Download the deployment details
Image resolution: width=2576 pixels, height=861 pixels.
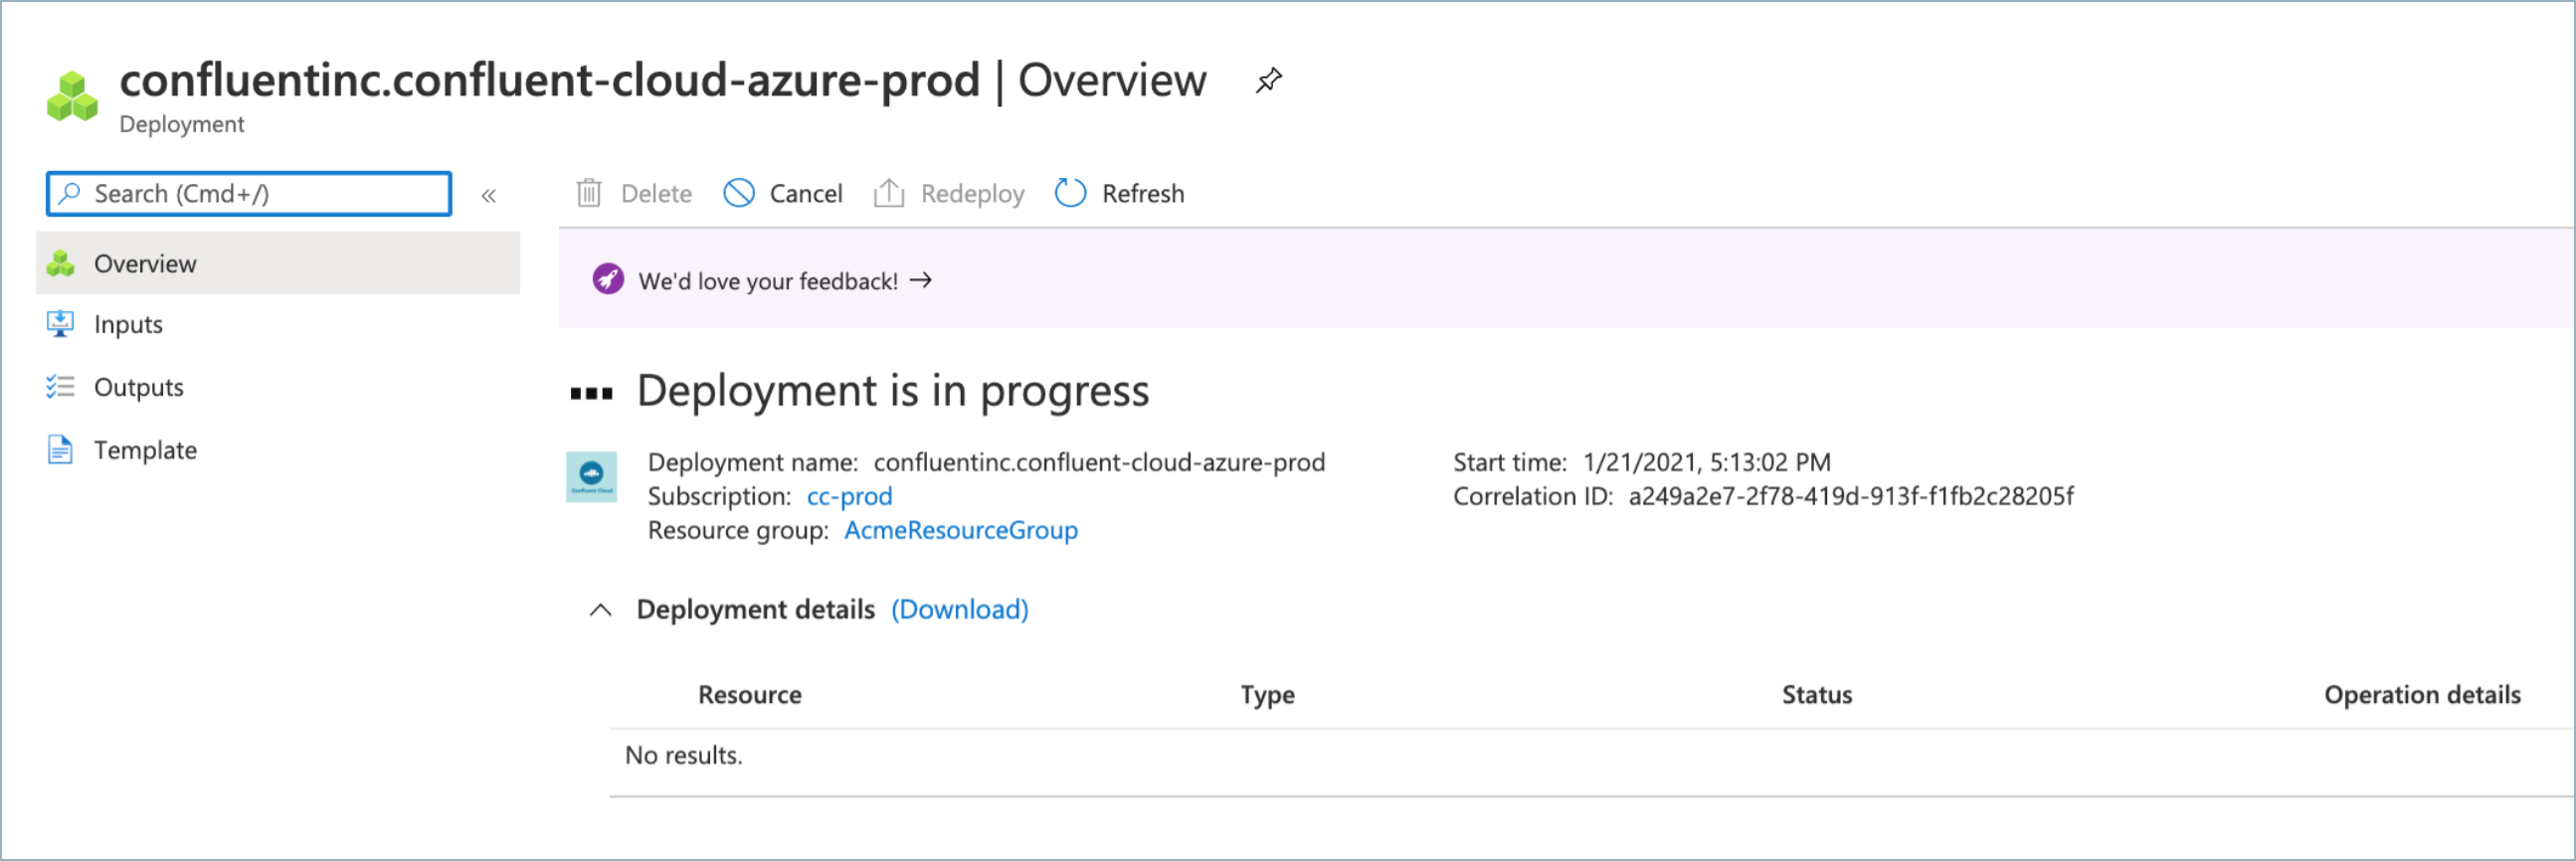tap(959, 610)
